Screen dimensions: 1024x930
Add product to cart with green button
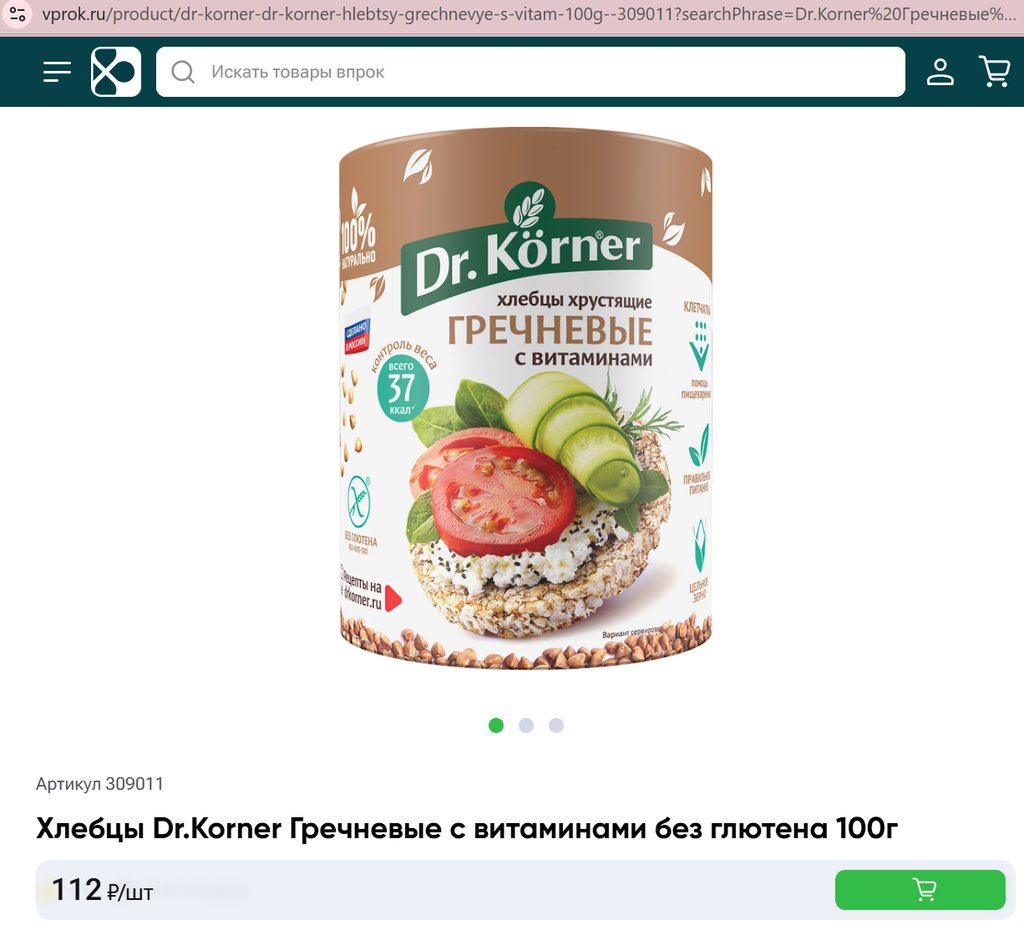(920, 890)
